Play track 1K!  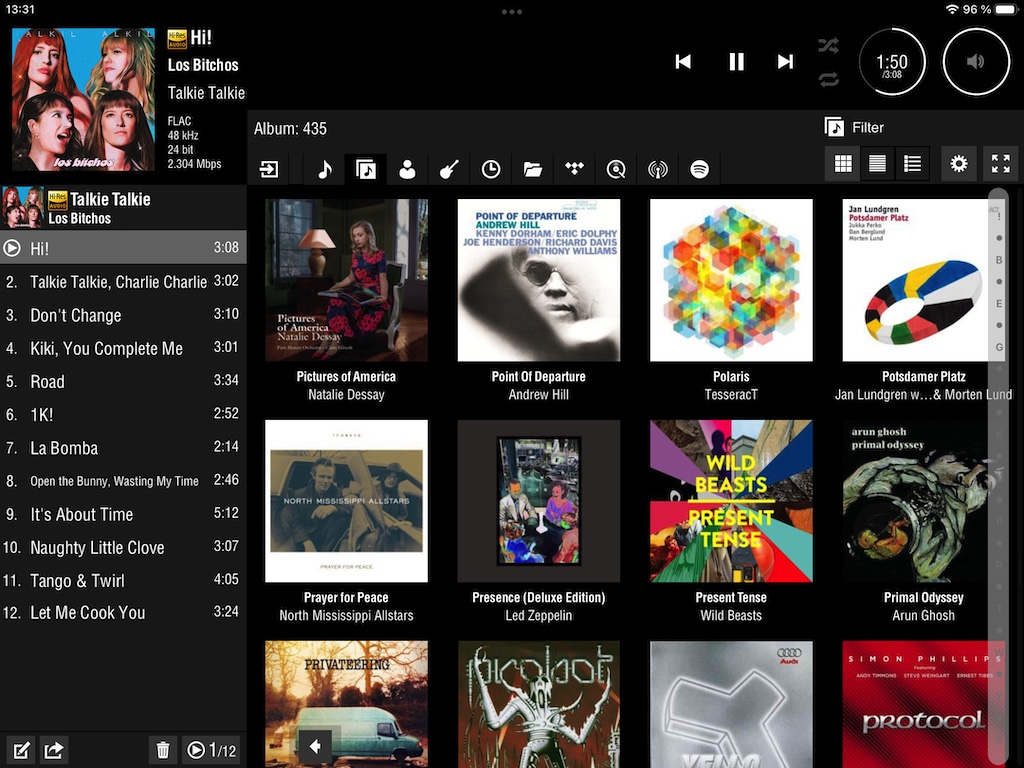click(123, 414)
